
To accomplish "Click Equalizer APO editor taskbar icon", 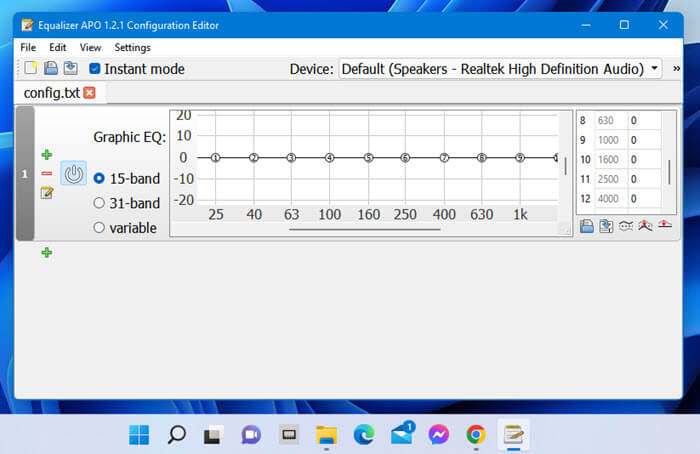I will coord(513,435).
